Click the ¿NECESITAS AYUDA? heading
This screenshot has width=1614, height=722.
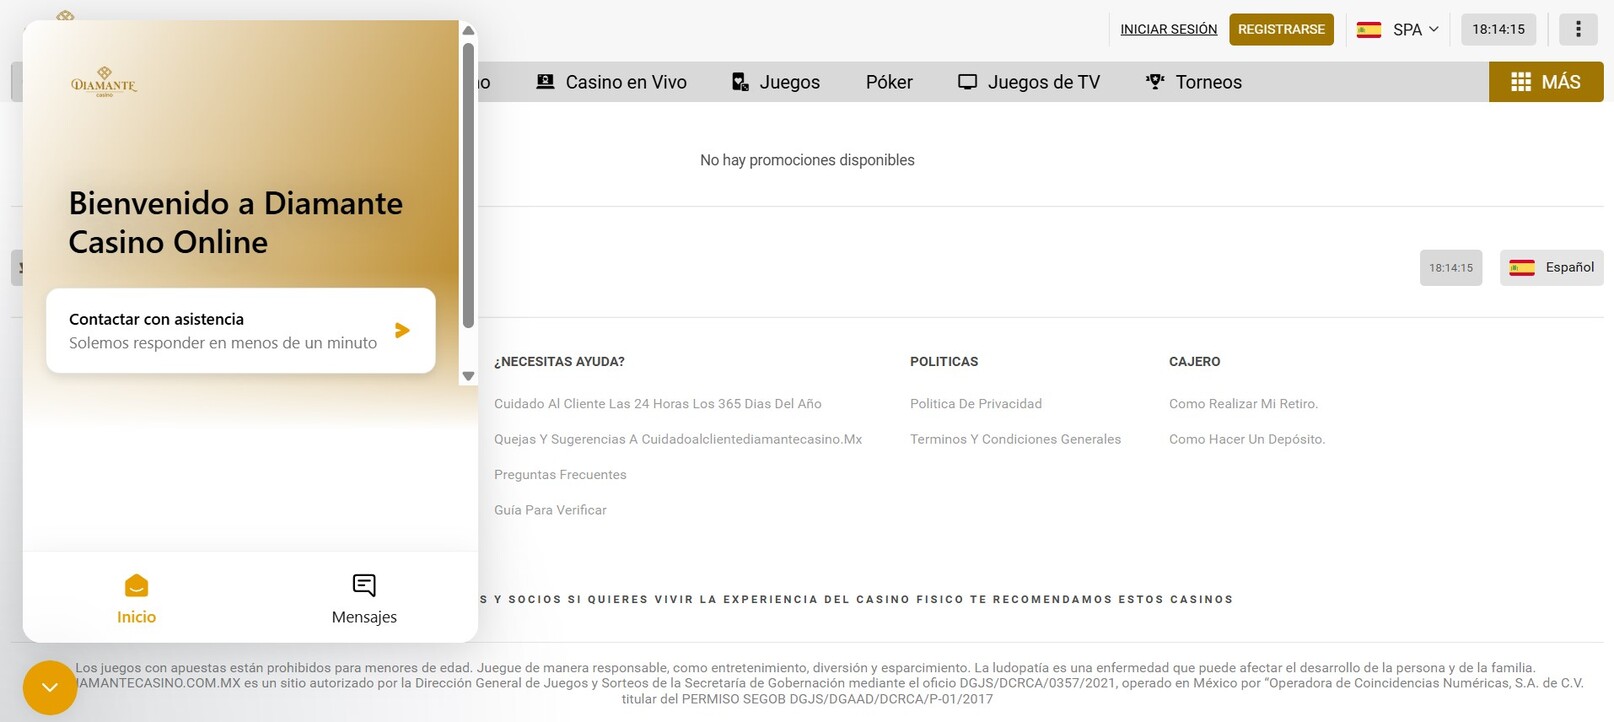point(559,362)
